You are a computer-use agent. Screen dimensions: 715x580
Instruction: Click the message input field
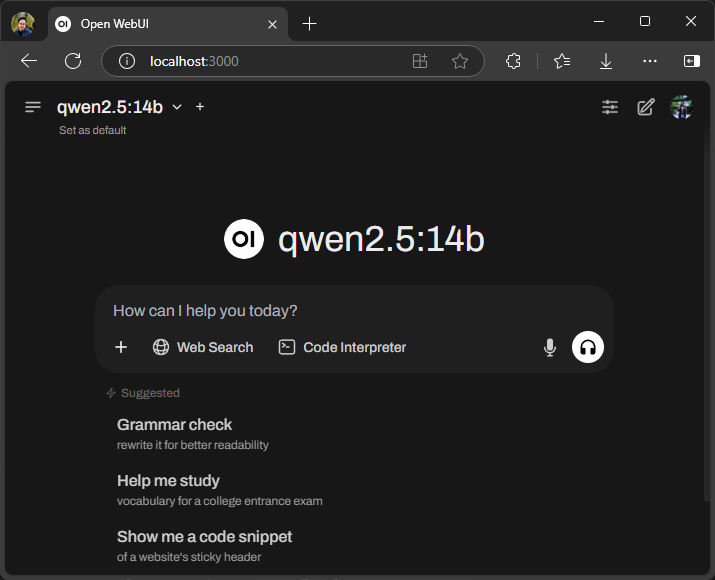(x=354, y=311)
